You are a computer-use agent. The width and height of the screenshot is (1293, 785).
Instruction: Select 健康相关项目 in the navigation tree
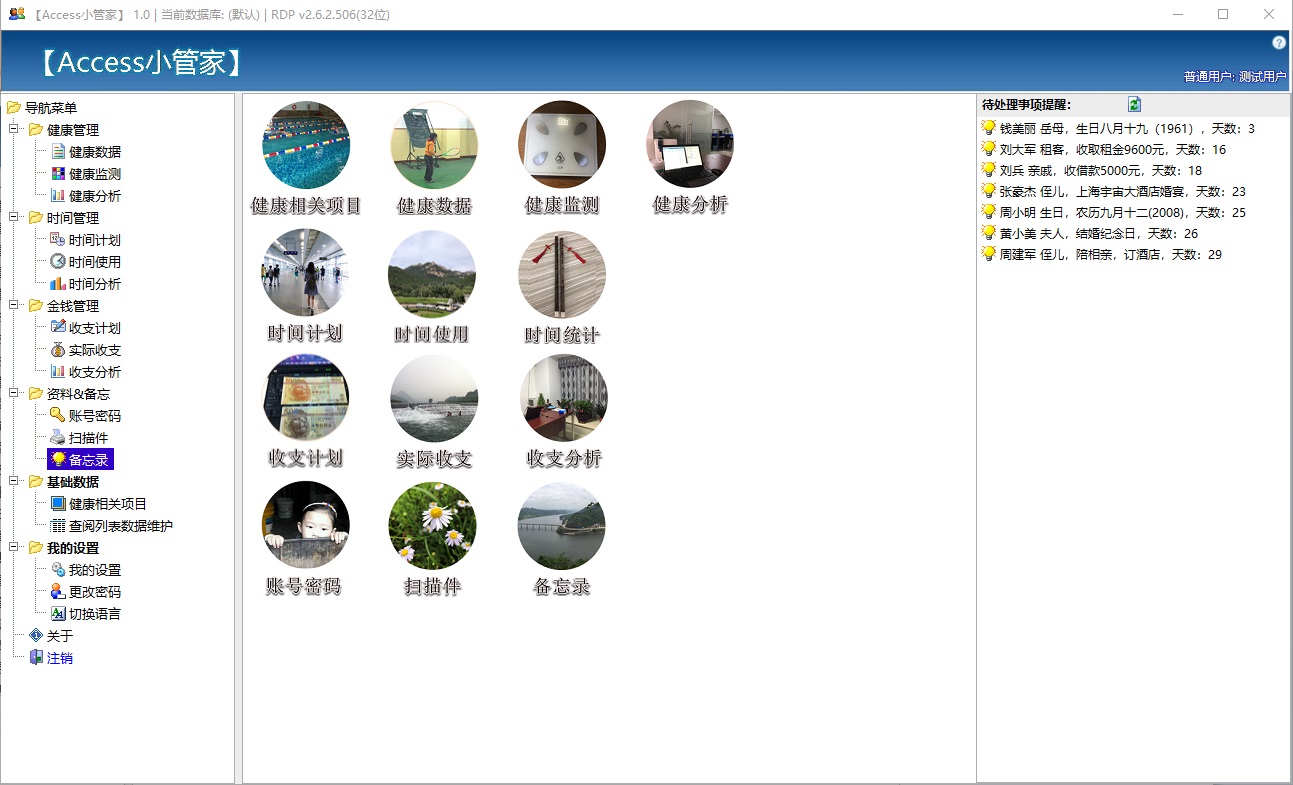click(x=108, y=504)
